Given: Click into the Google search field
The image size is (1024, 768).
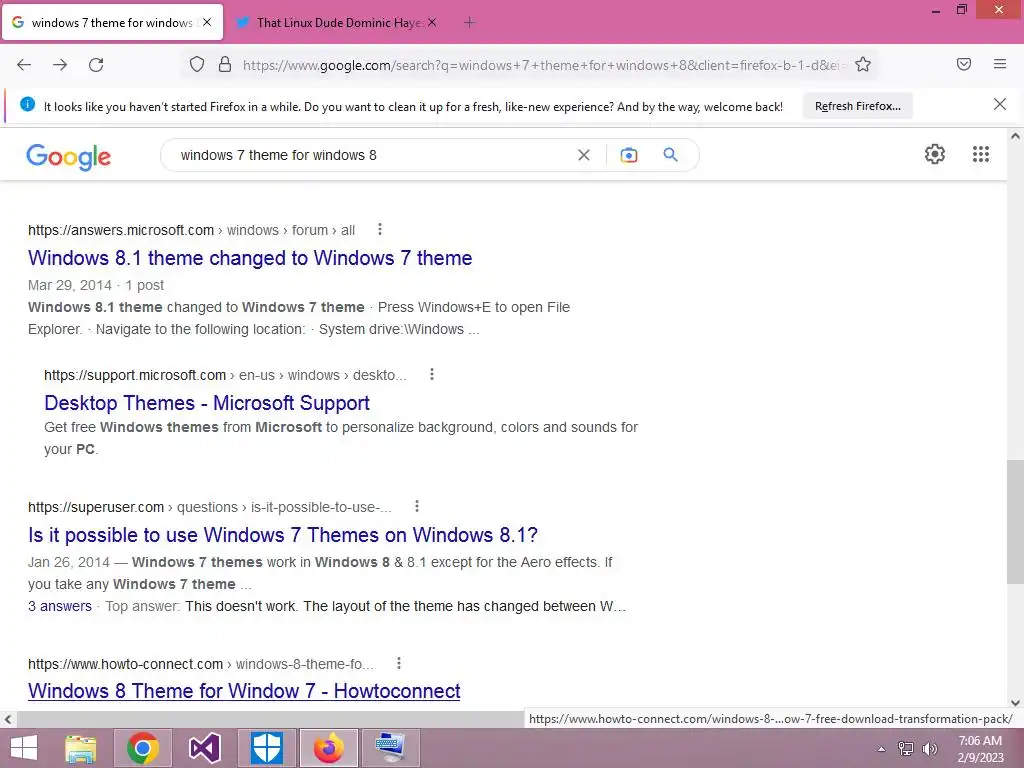Looking at the screenshot, I should 372,155.
